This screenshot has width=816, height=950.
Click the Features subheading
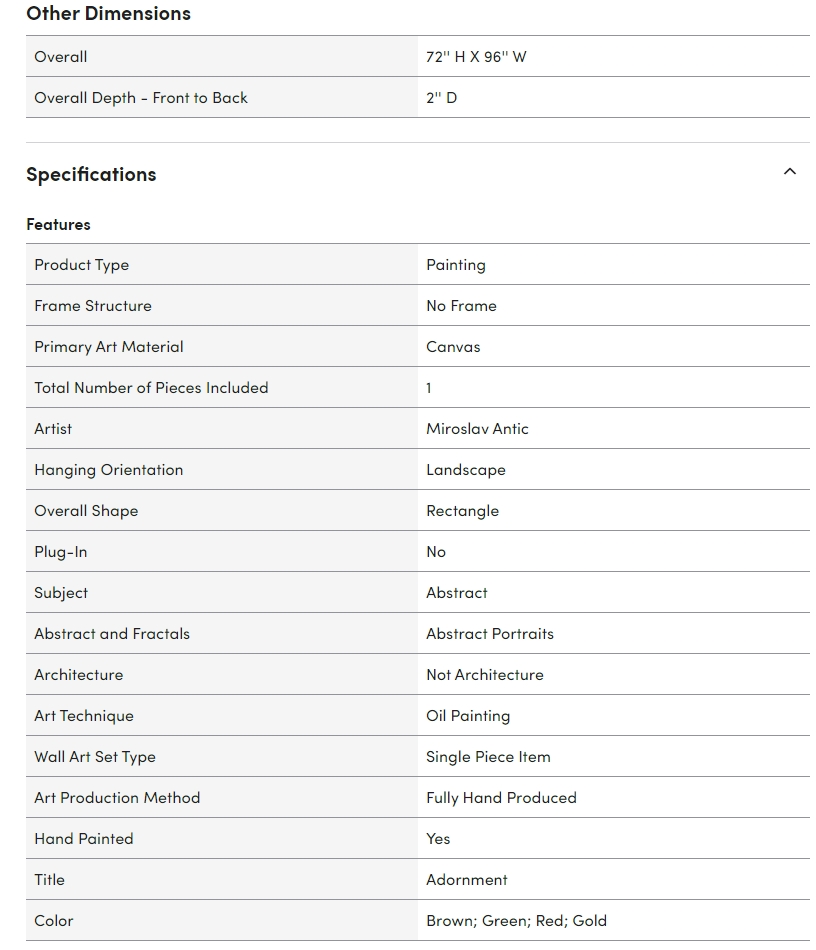pos(58,224)
